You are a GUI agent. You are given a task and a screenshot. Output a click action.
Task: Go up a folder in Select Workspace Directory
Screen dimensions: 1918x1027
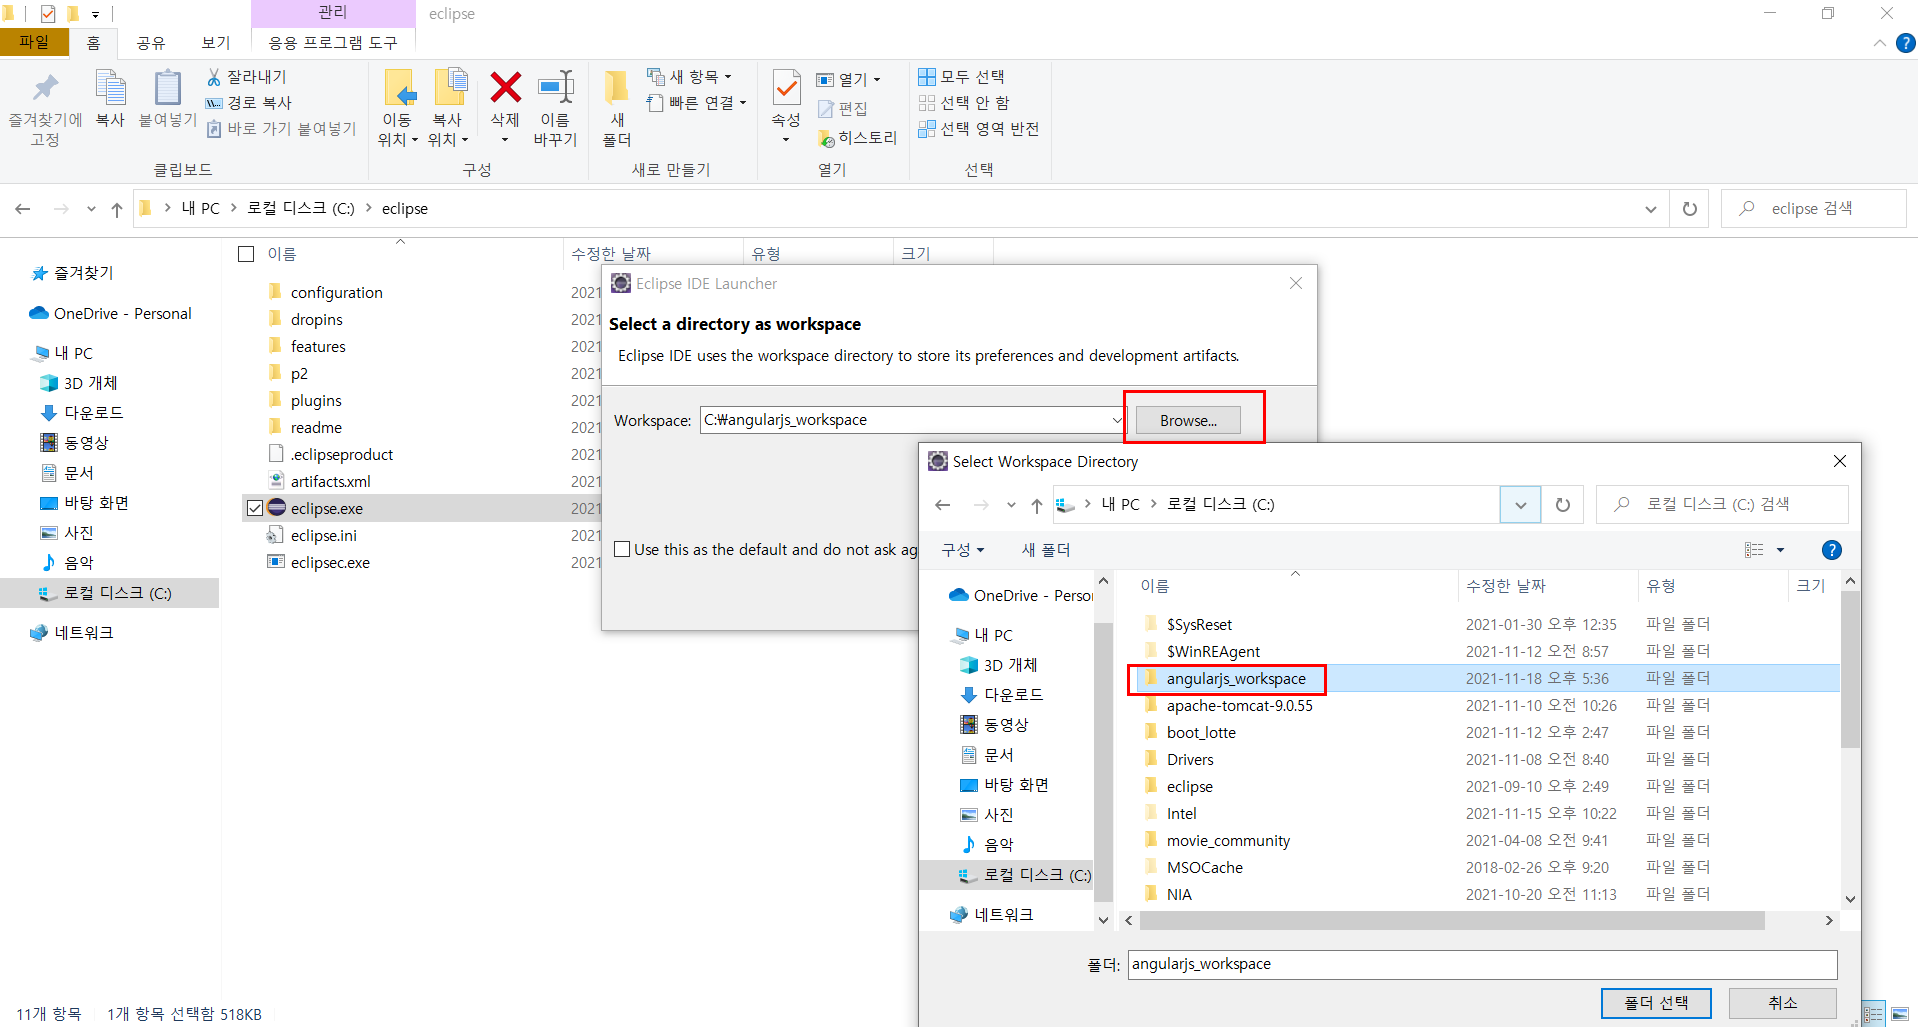1037,505
